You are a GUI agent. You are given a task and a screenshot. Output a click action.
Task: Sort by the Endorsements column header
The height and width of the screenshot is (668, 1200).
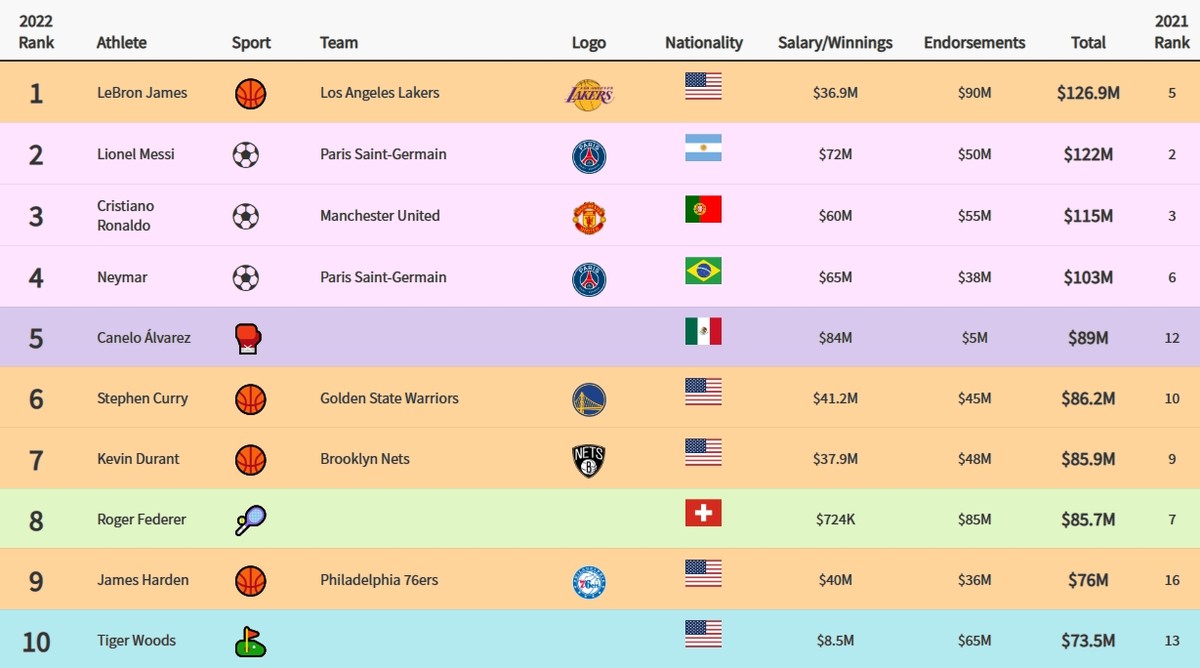click(x=974, y=42)
